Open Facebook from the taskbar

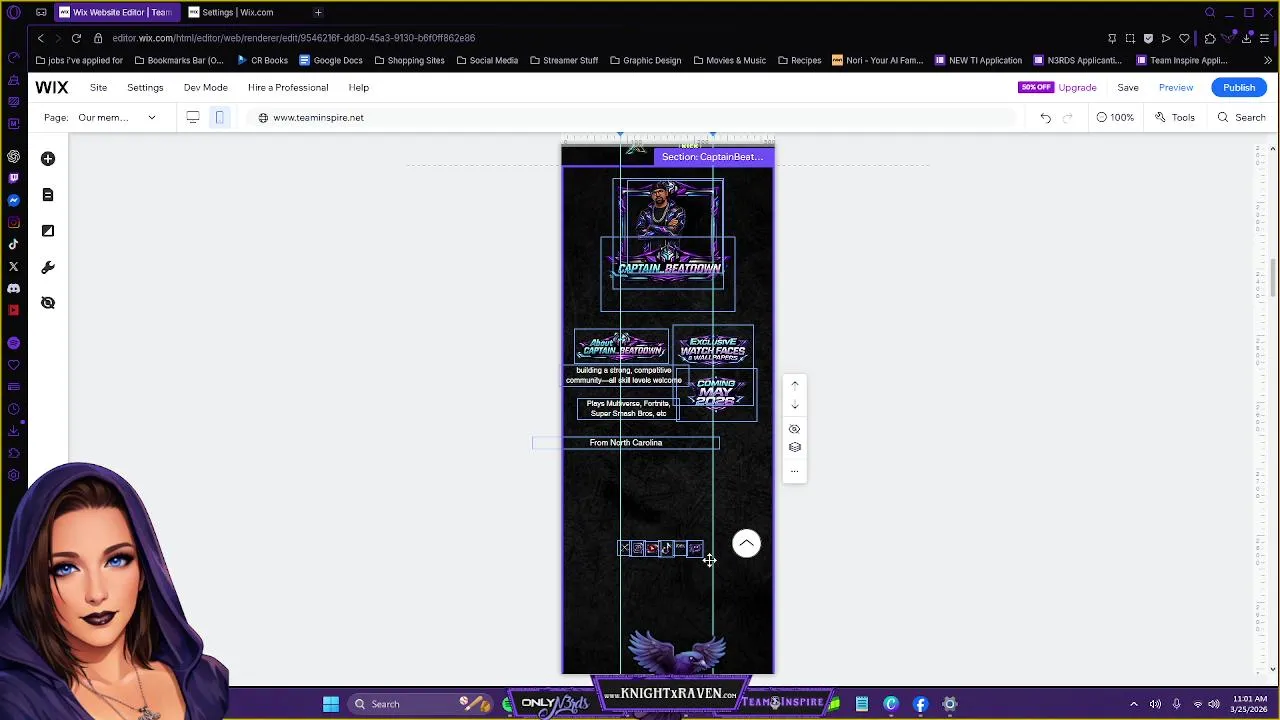click(x=921, y=704)
